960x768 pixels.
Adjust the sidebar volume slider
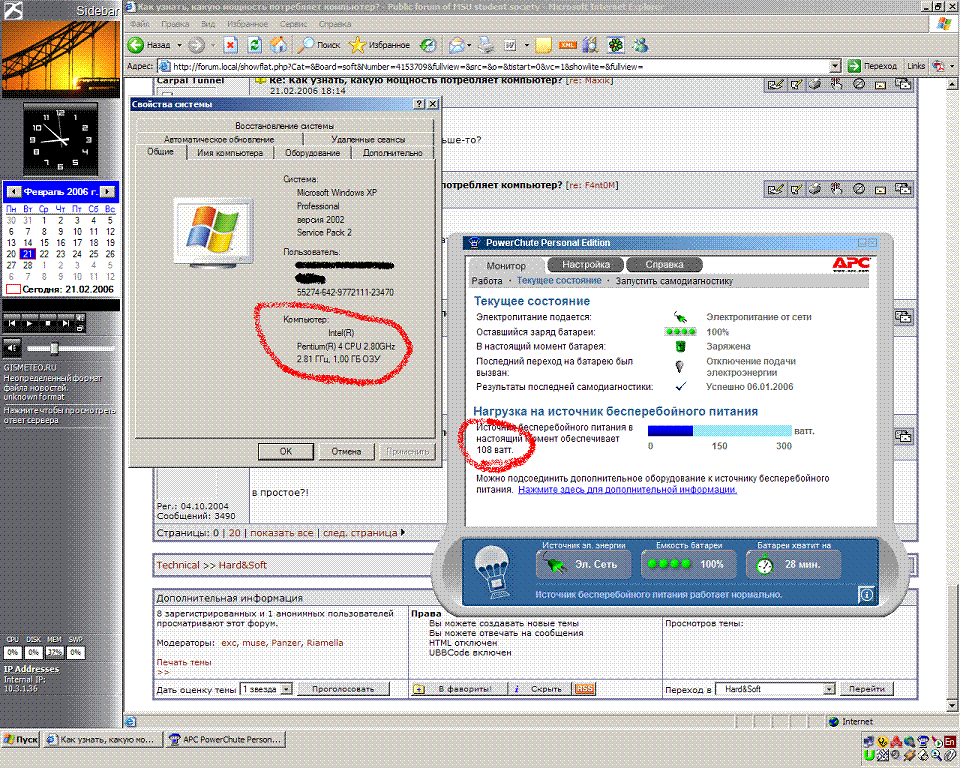point(54,348)
